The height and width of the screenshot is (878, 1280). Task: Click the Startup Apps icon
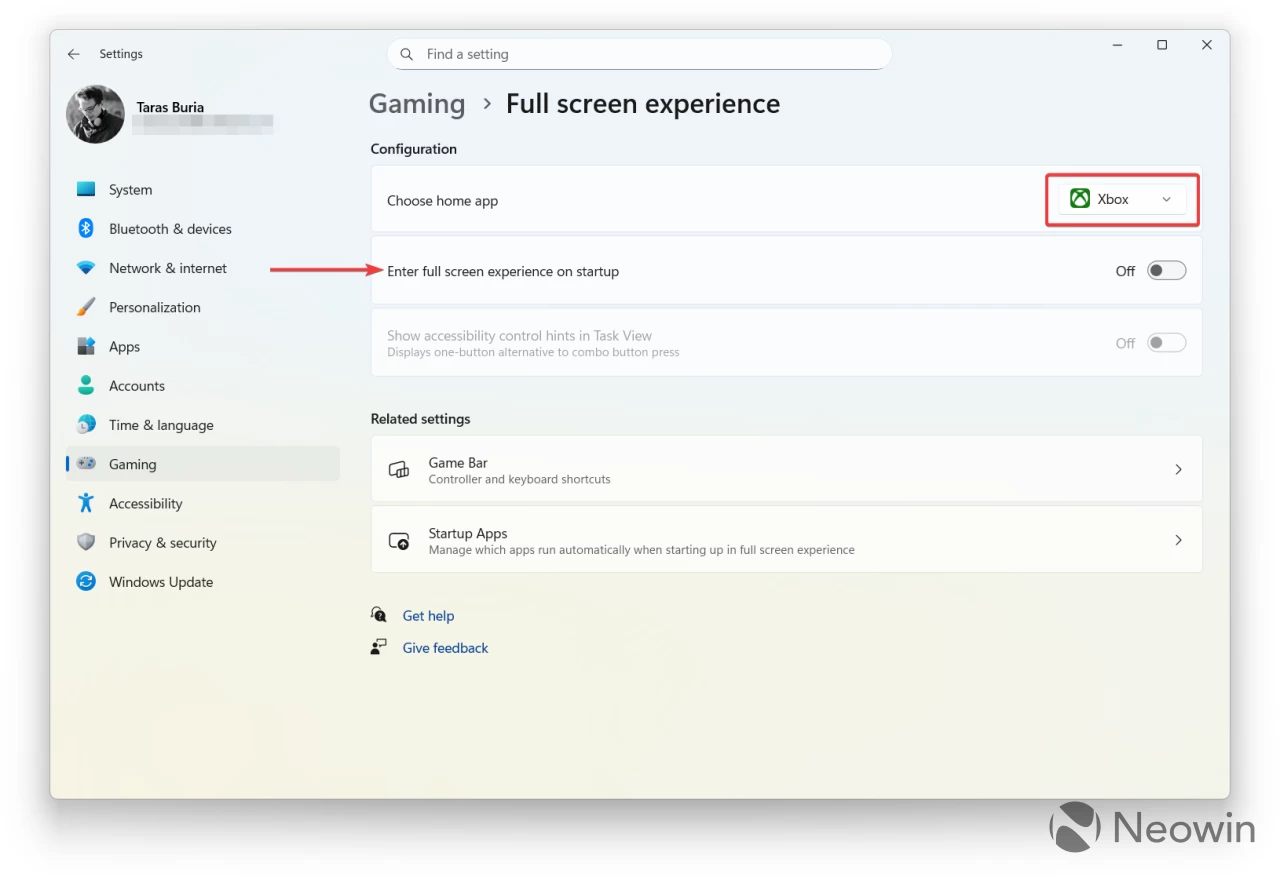point(399,541)
